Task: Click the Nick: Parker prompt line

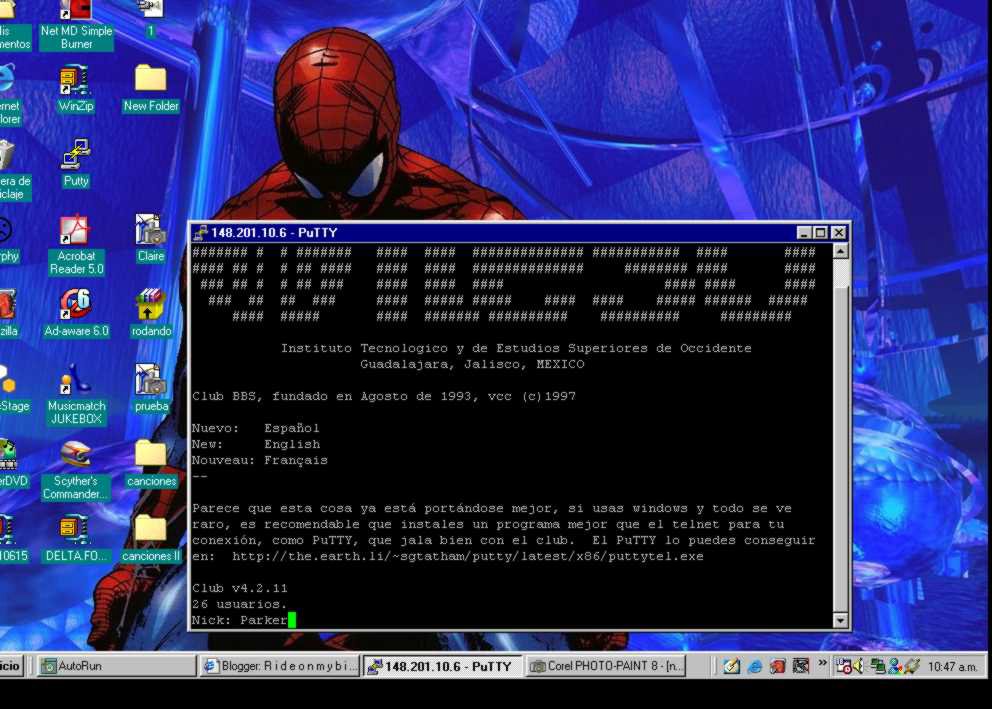Action: (244, 620)
